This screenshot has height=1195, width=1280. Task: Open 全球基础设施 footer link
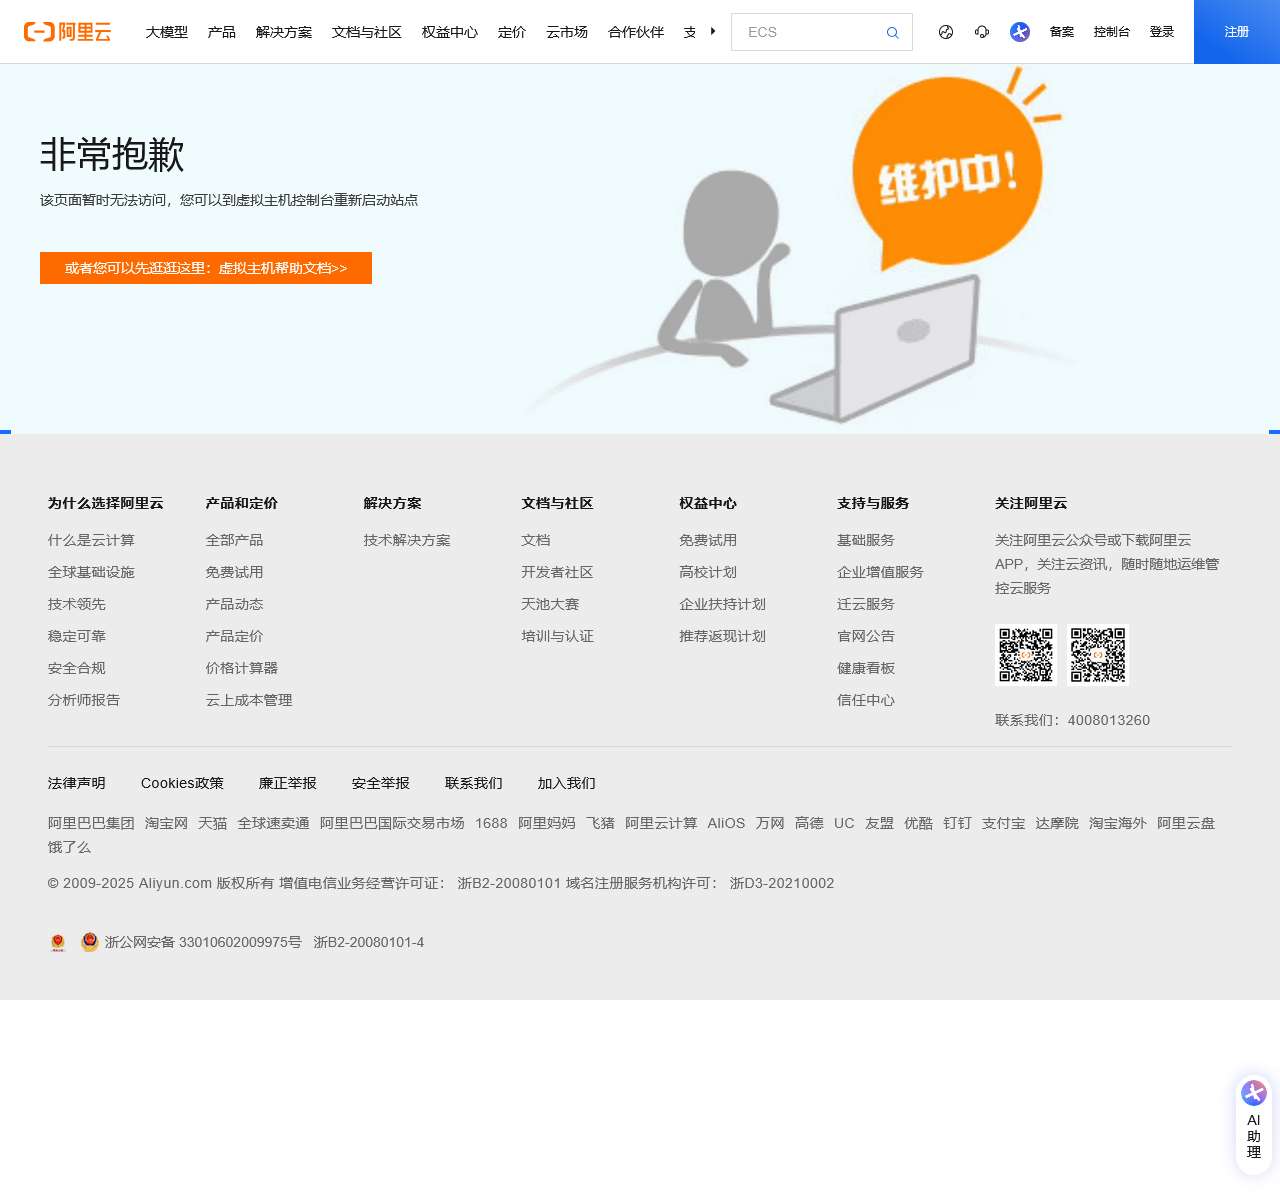point(91,572)
